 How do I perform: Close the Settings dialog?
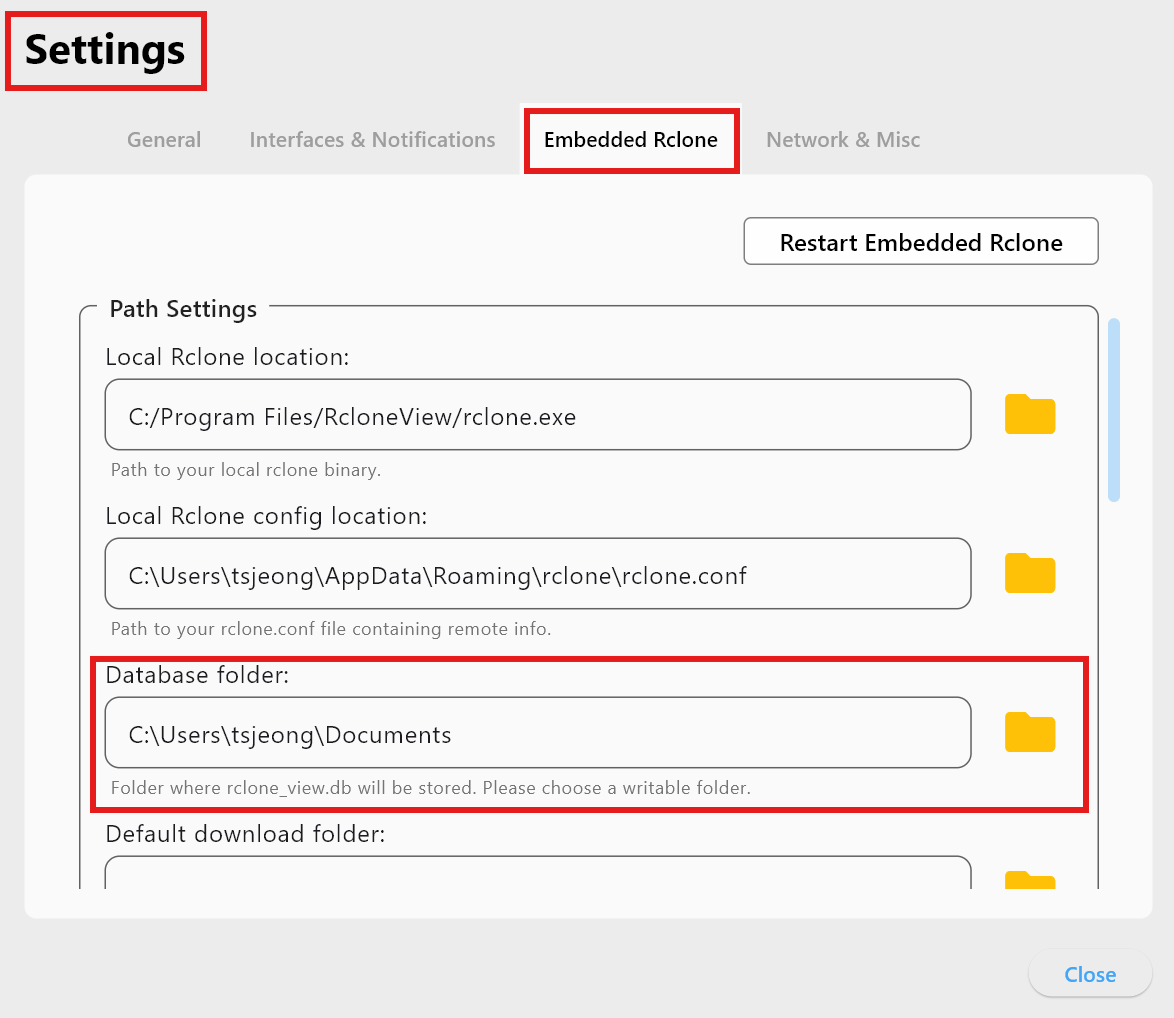click(x=1089, y=974)
